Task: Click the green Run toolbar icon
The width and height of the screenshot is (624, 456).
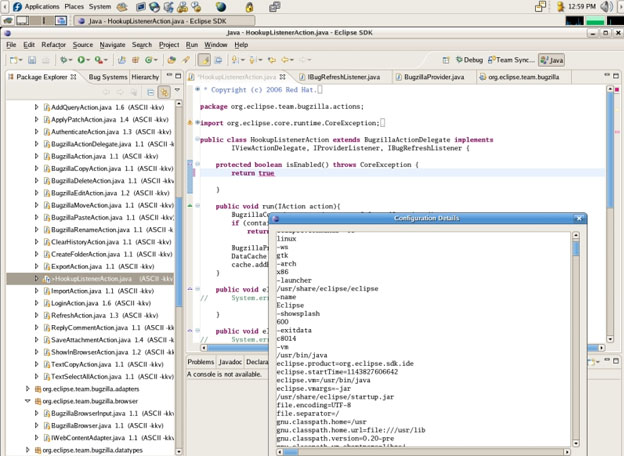Action: tap(81, 60)
